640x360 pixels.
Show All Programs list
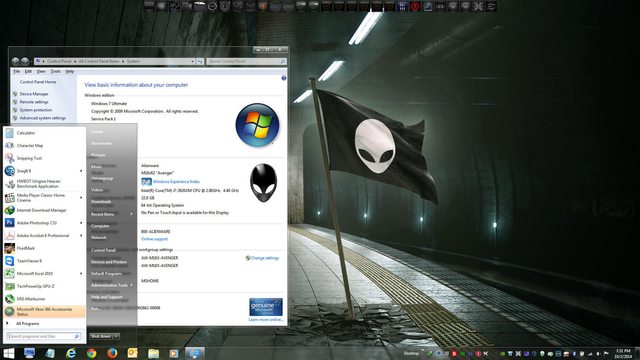(x=27, y=324)
